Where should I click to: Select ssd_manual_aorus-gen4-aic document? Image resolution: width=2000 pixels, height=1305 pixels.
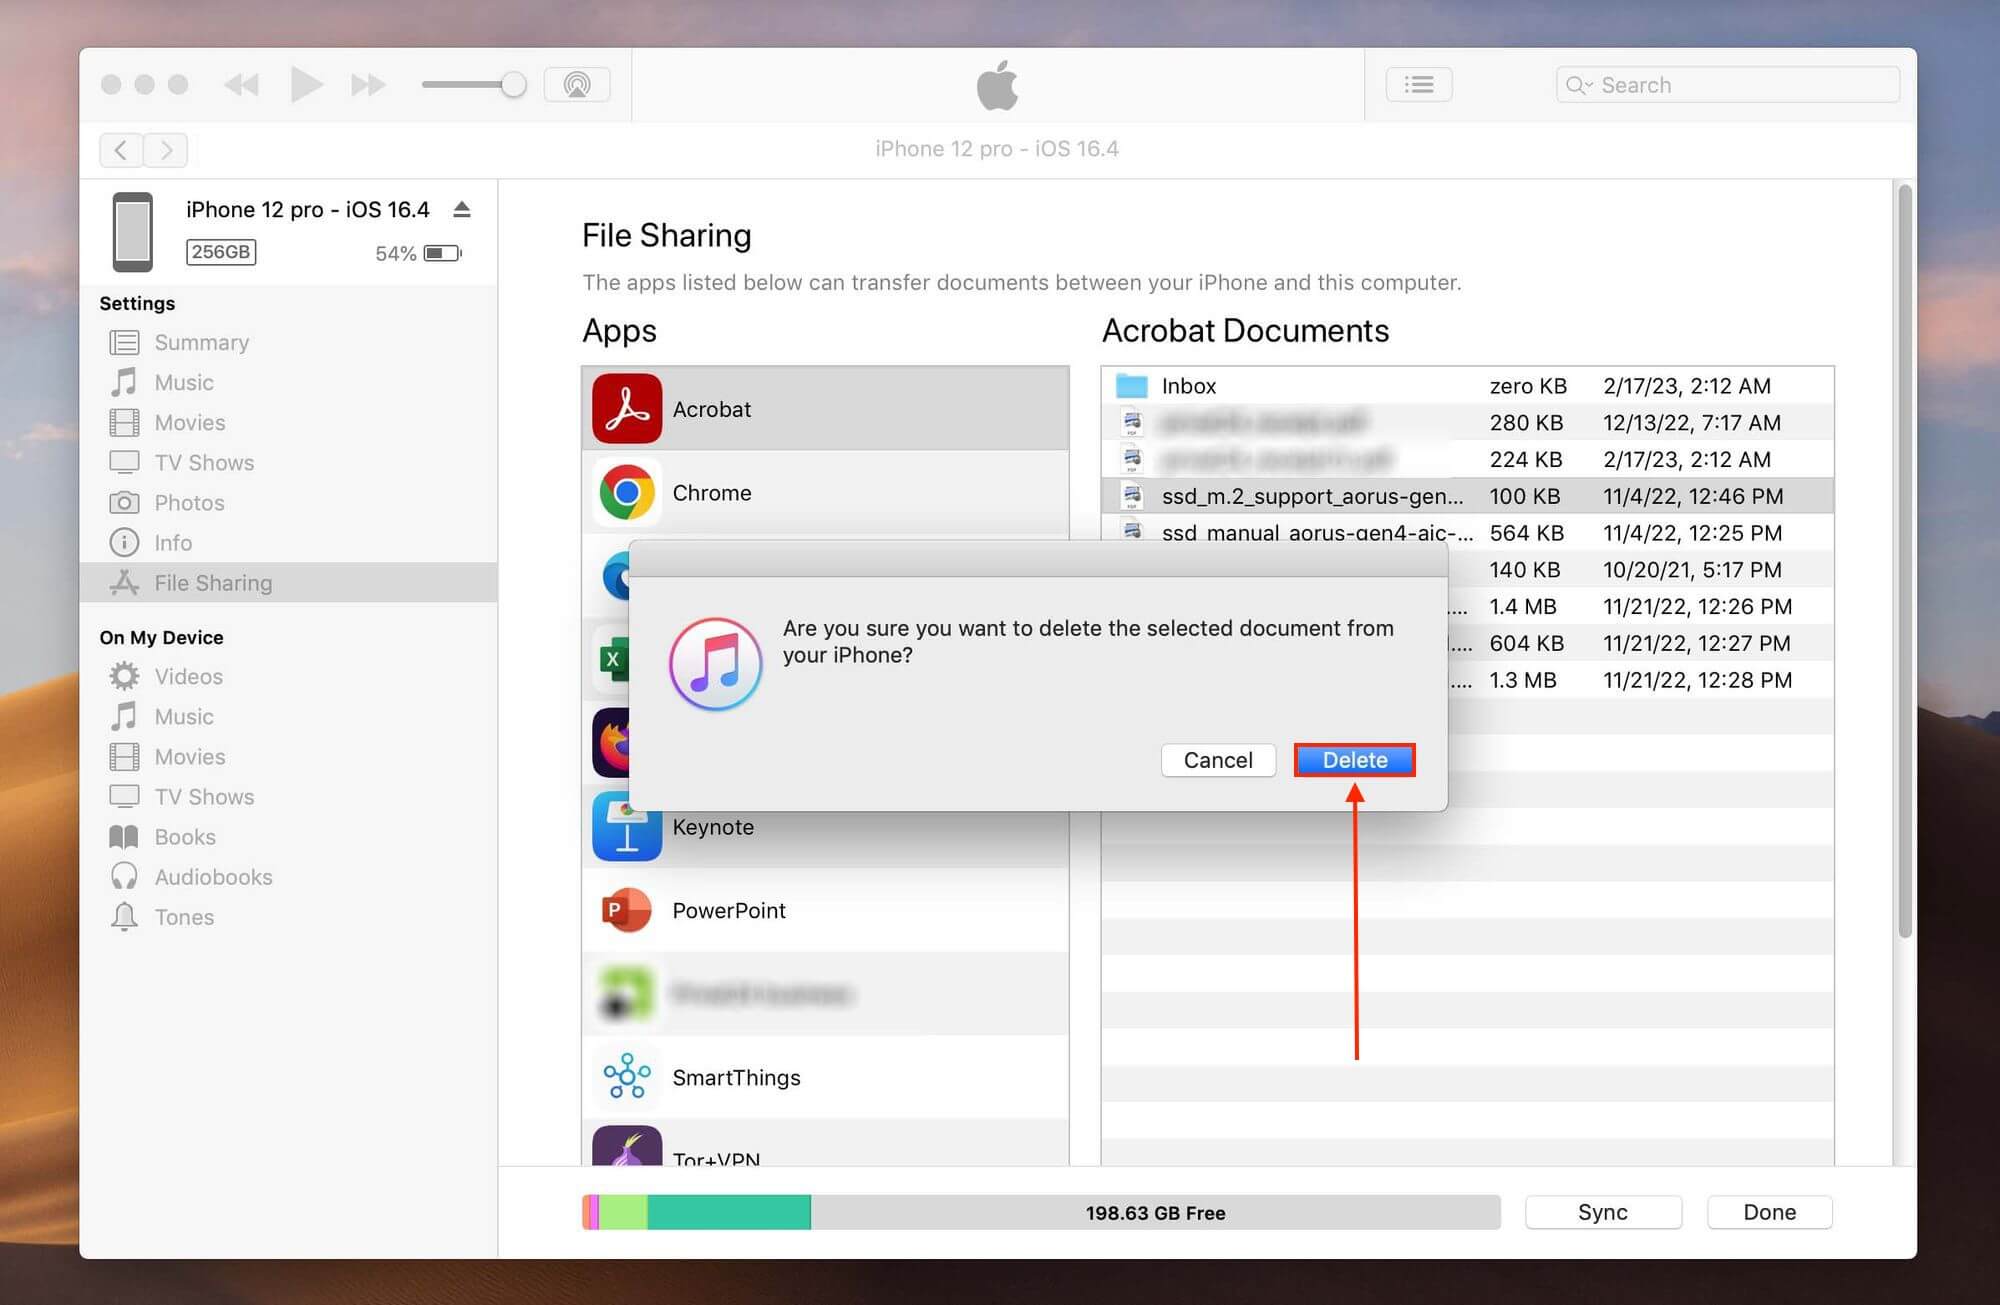point(1467,532)
